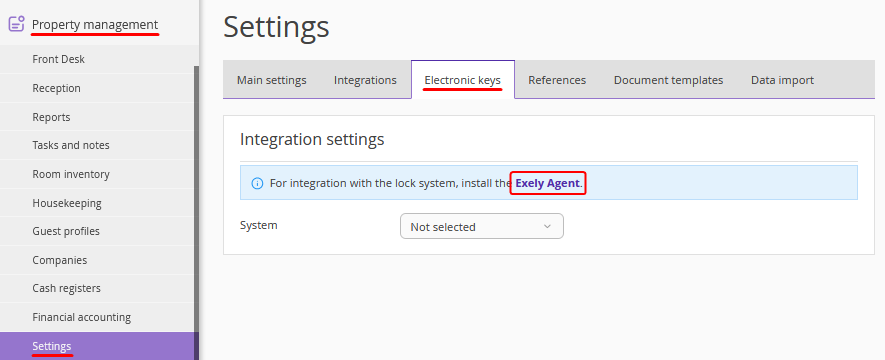This screenshot has height=360, width=885.
Task: Select the Electronic keys tab
Action: tap(463, 80)
